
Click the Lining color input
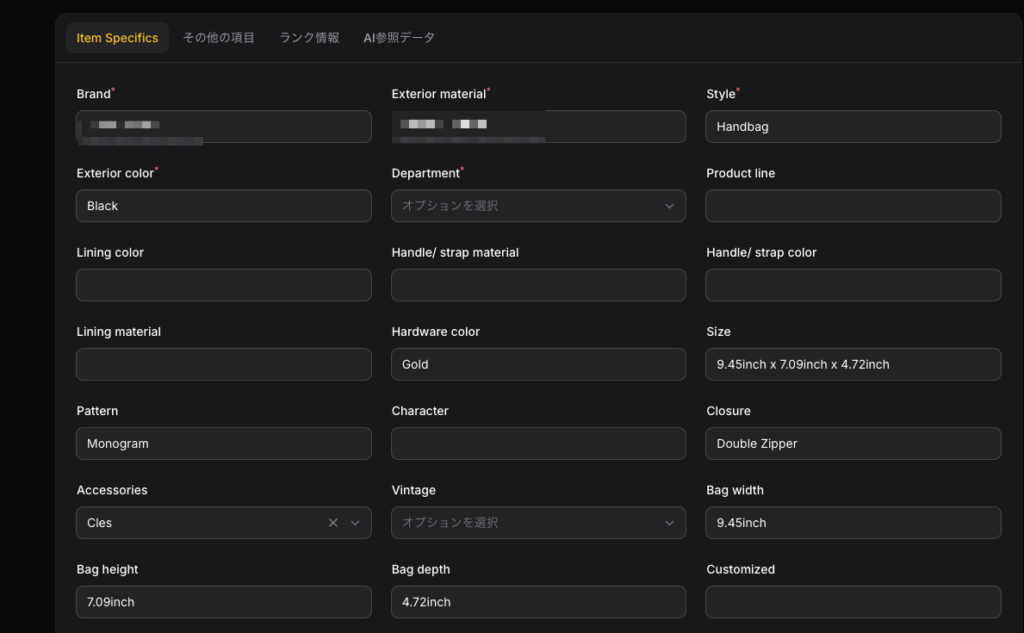tap(223, 285)
